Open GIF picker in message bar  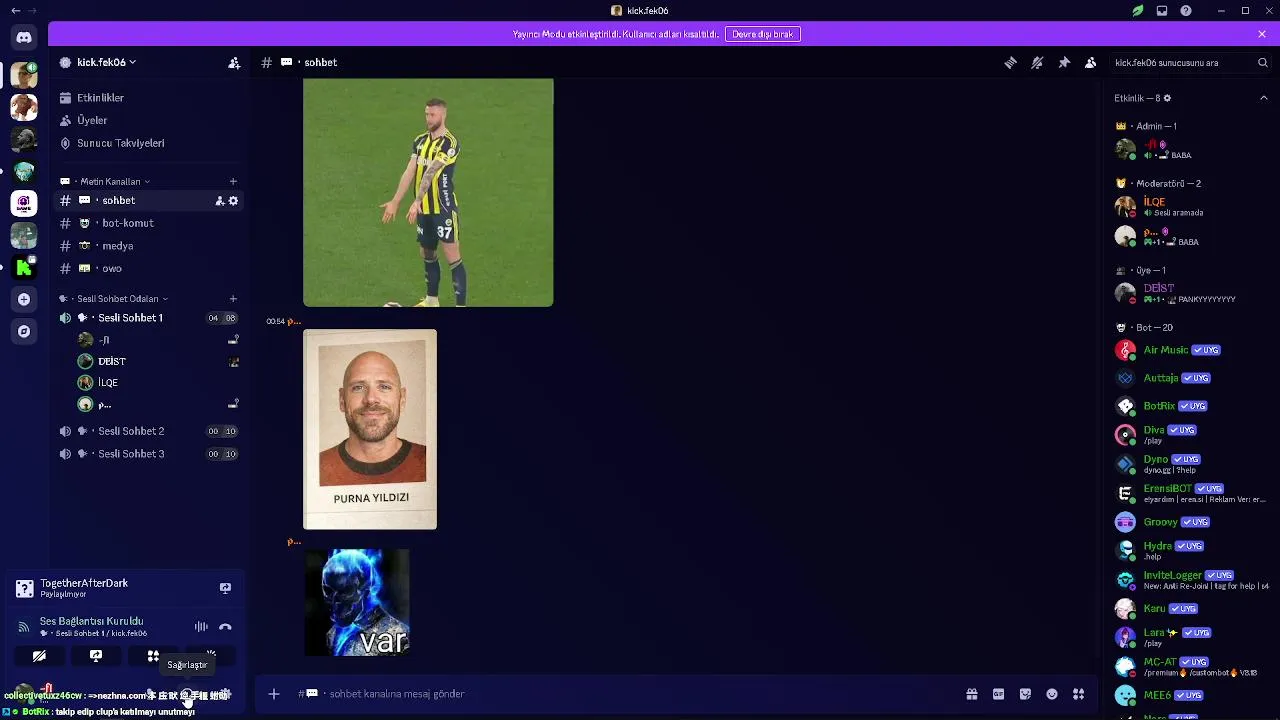998,694
